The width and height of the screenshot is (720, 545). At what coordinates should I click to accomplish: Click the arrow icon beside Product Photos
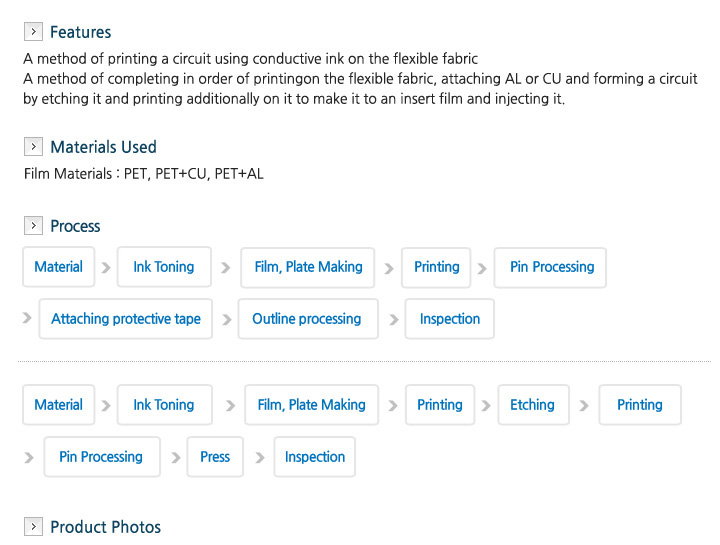tap(33, 527)
